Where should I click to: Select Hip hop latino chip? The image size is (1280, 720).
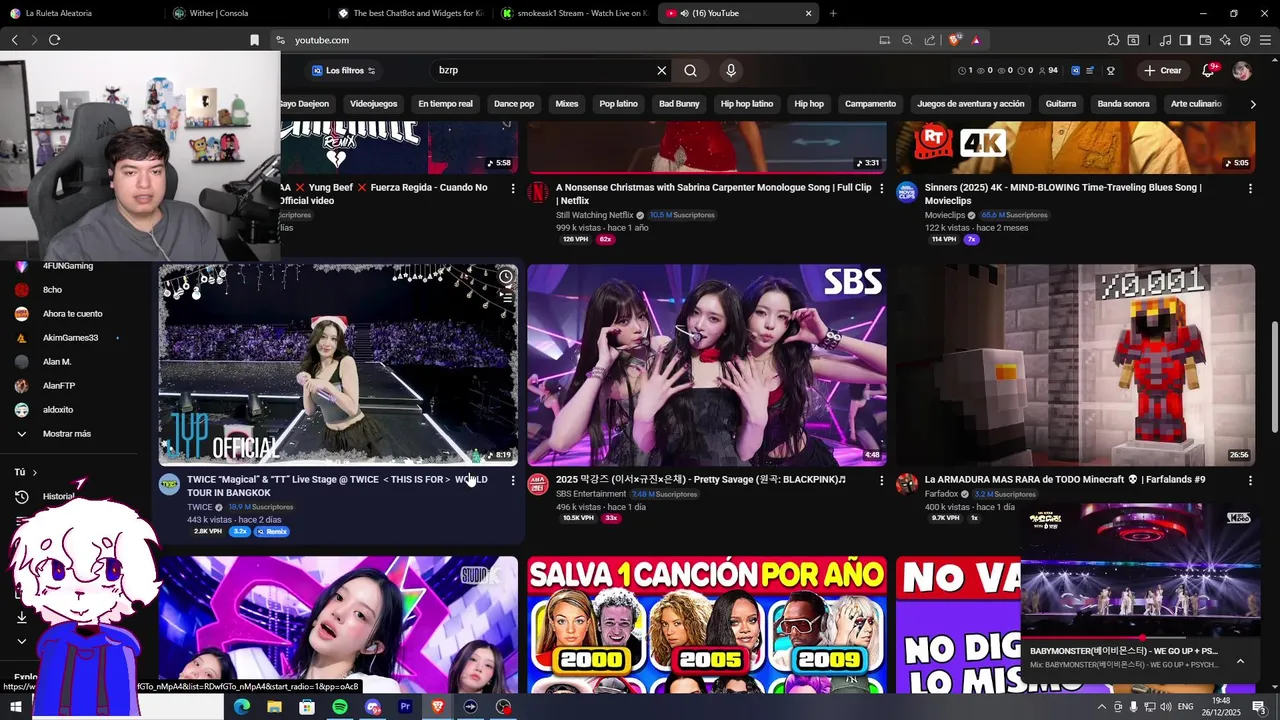[x=747, y=104]
